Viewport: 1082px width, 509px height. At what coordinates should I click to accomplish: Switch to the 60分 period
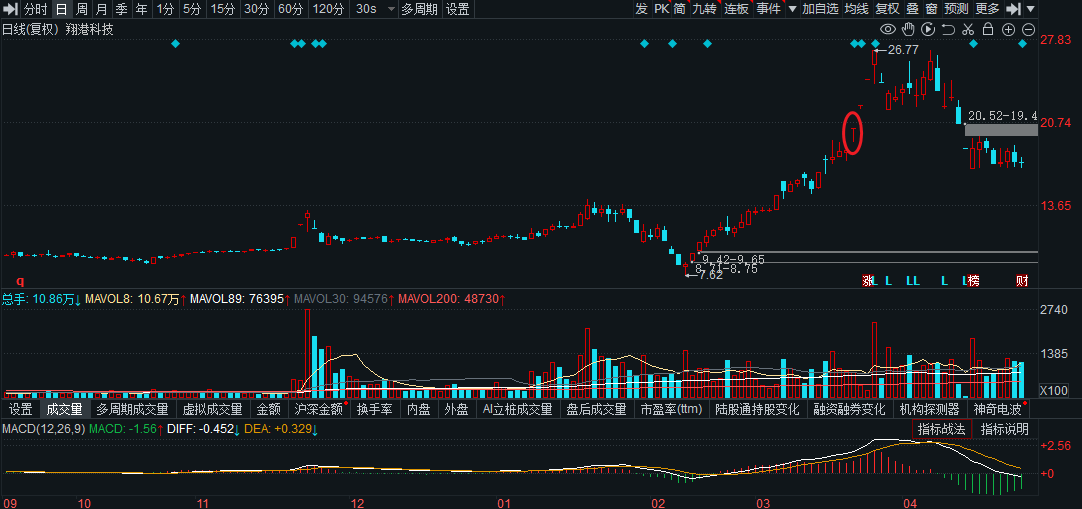(x=291, y=9)
